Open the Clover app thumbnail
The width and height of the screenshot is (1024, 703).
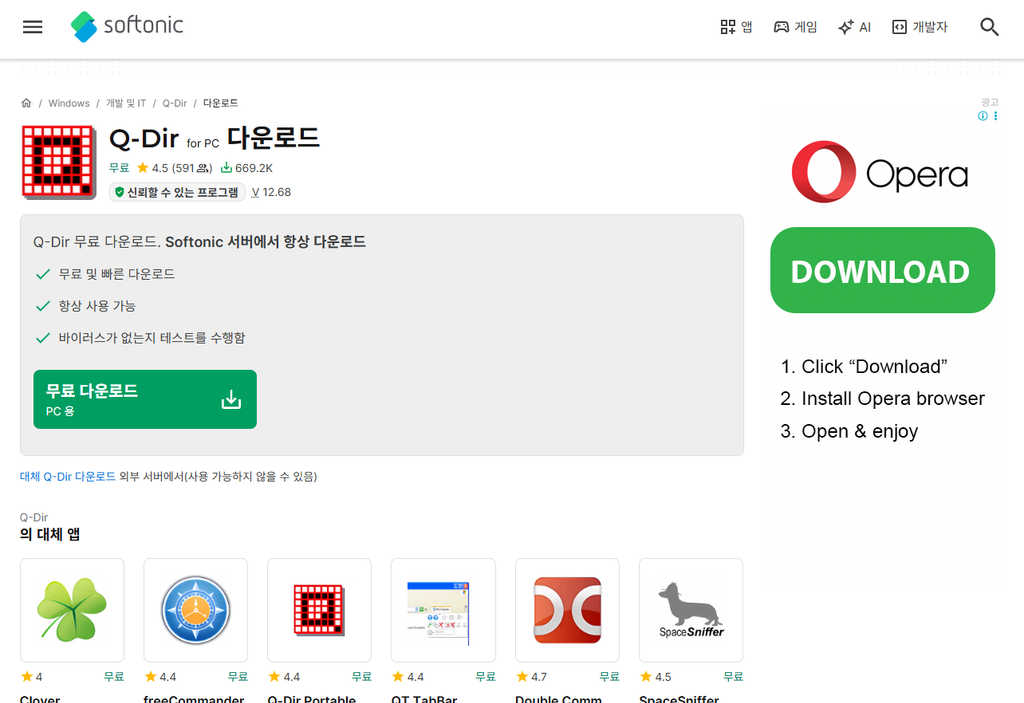tap(72, 610)
